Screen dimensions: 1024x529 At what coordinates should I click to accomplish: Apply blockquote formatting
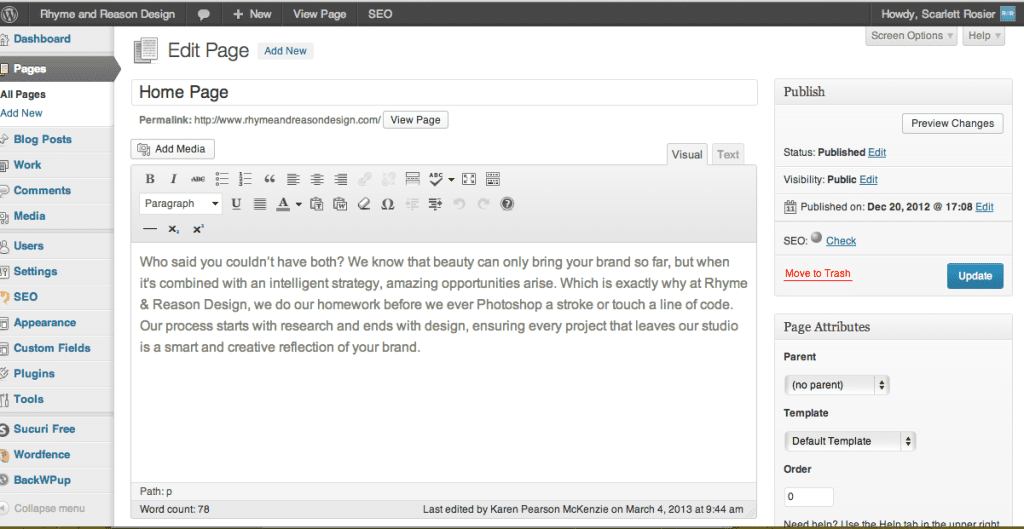[269, 179]
